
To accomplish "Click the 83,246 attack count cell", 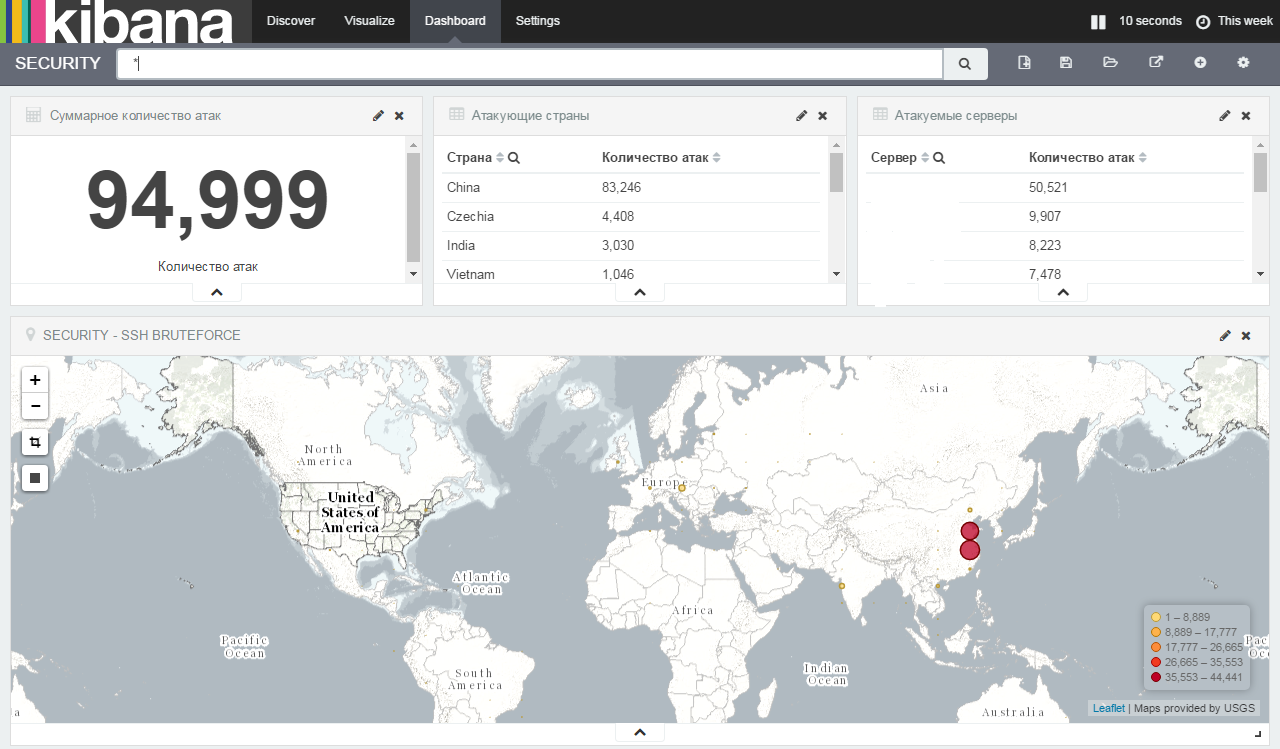I will [621, 187].
